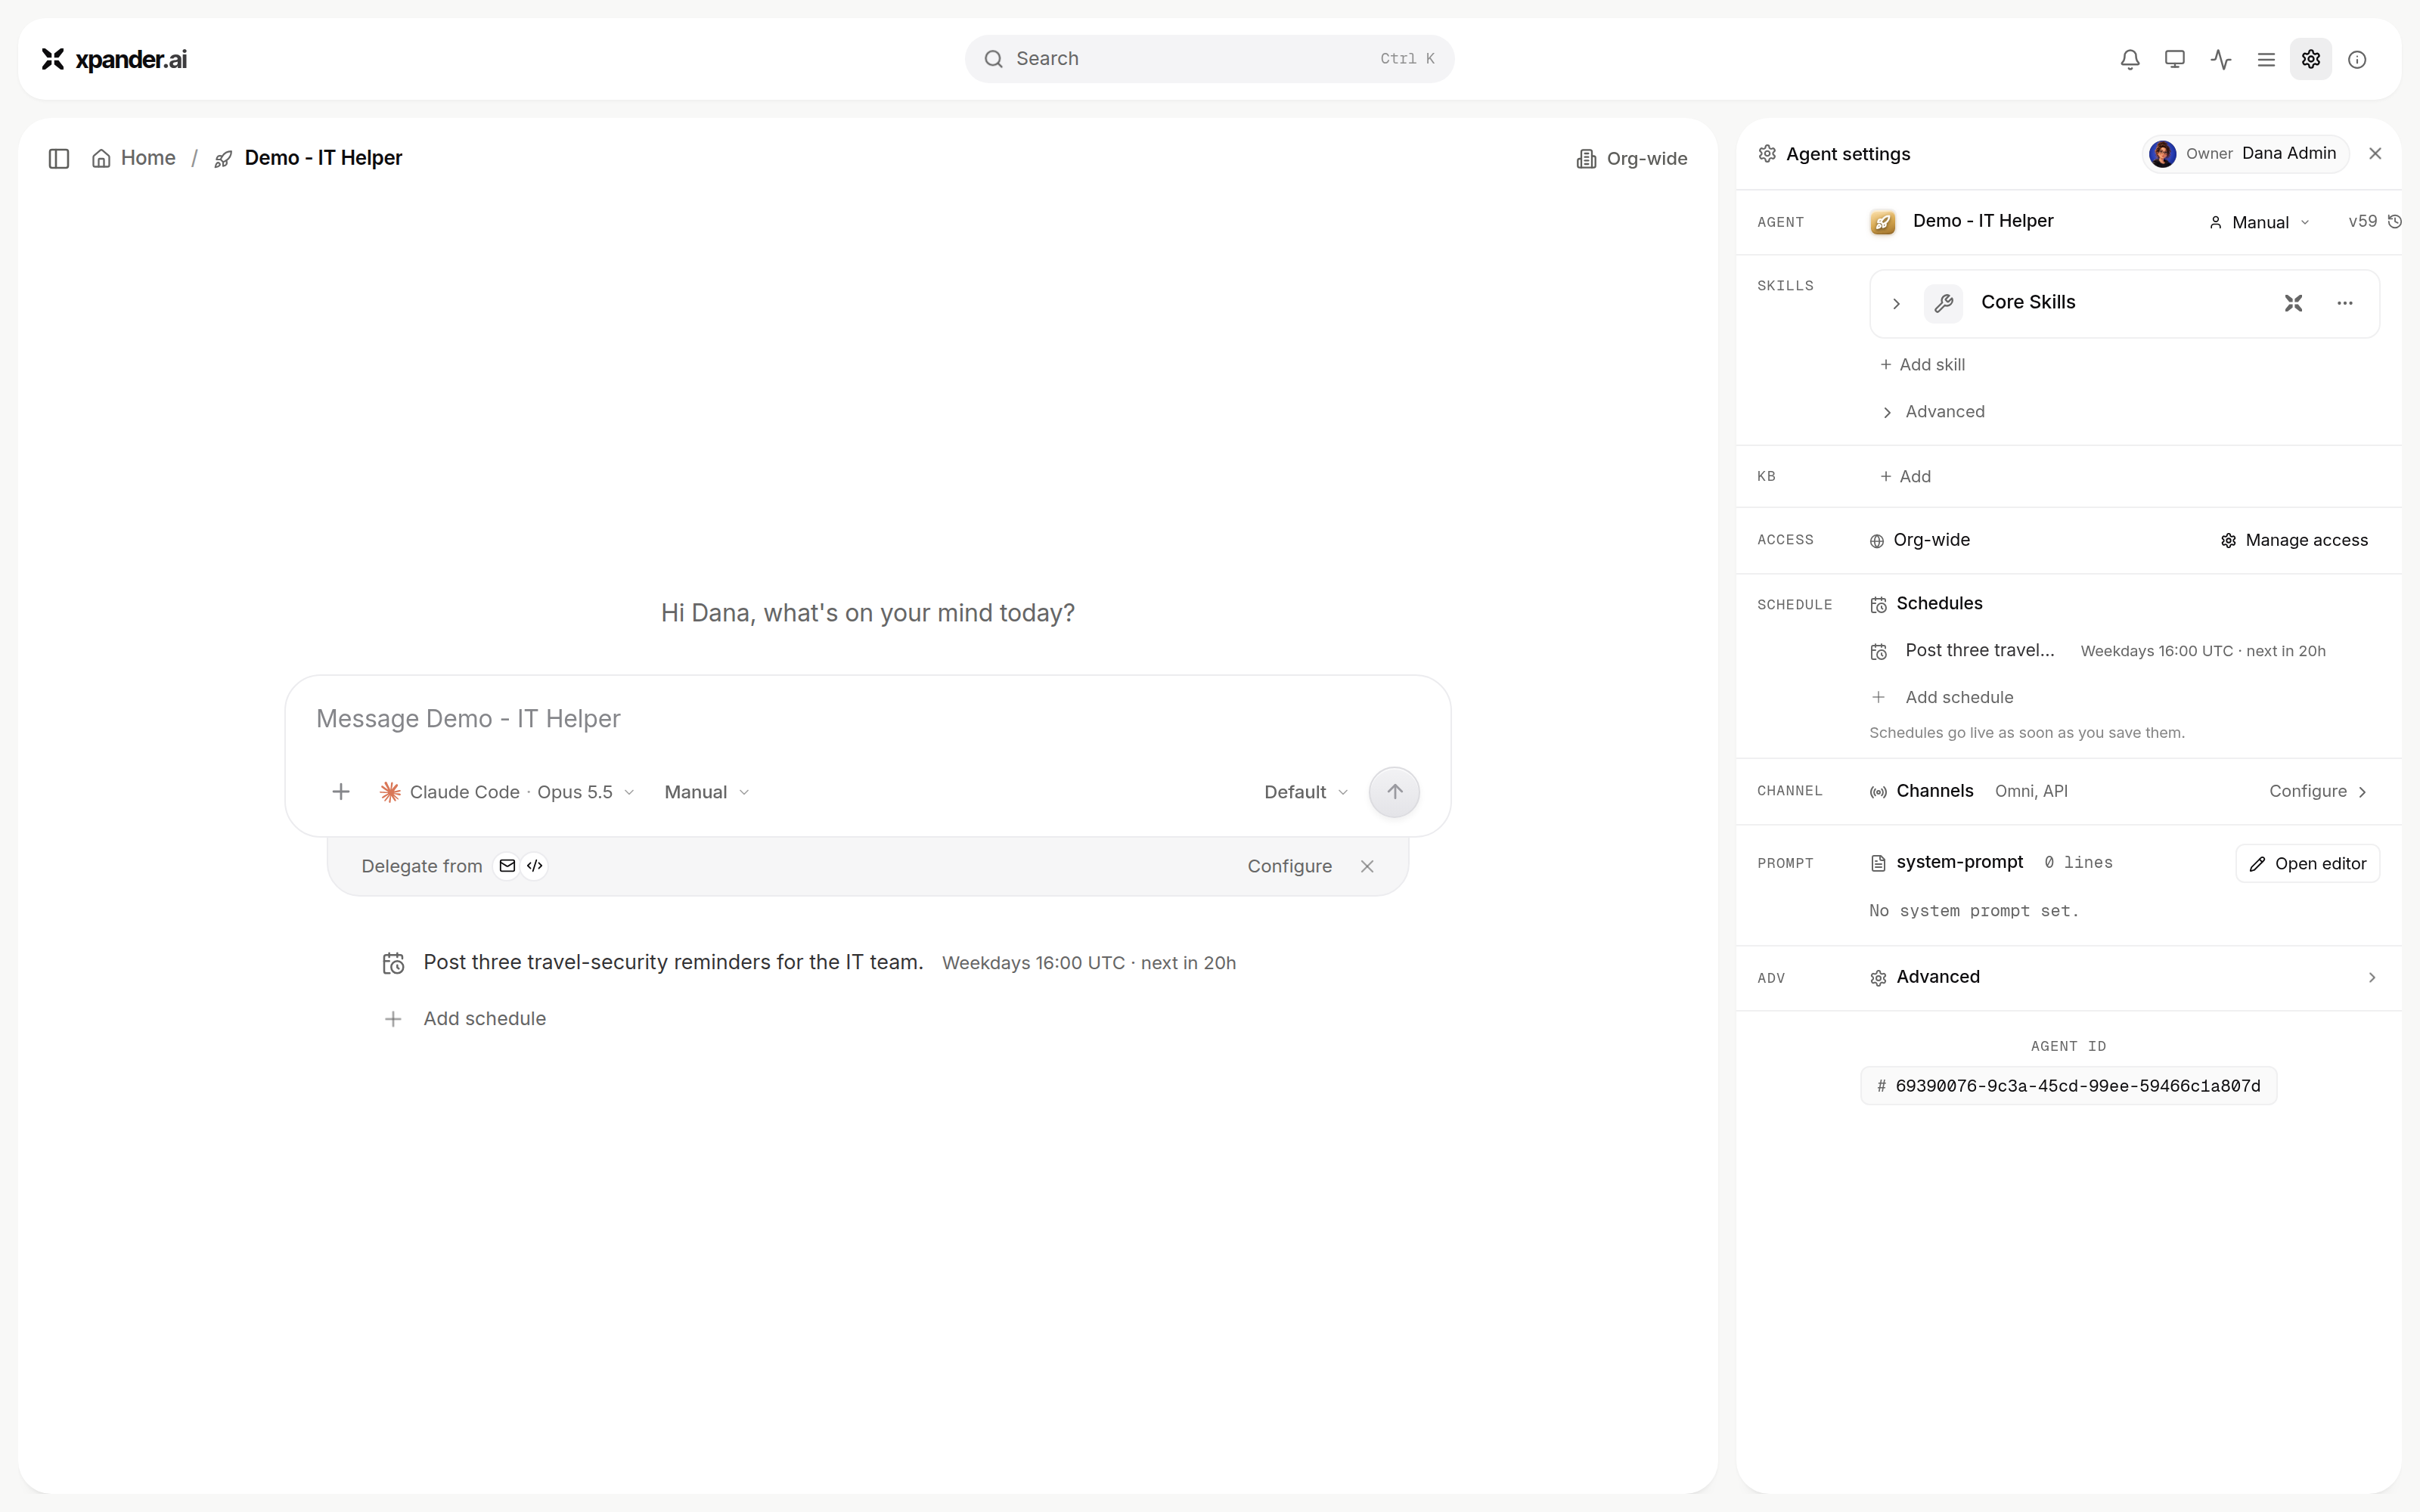The image size is (2420, 1512).
Task: Open the Manual dropdown in message box
Action: [707, 792]
